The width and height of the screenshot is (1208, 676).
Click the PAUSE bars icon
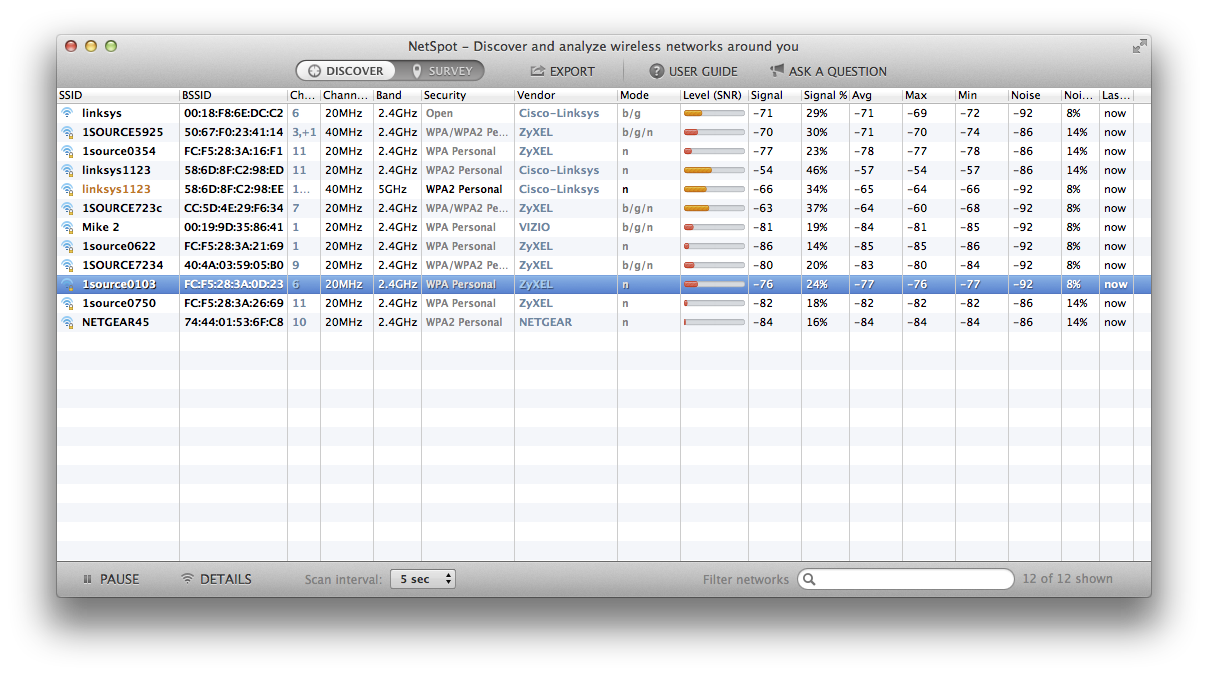[x=87, y=579]
